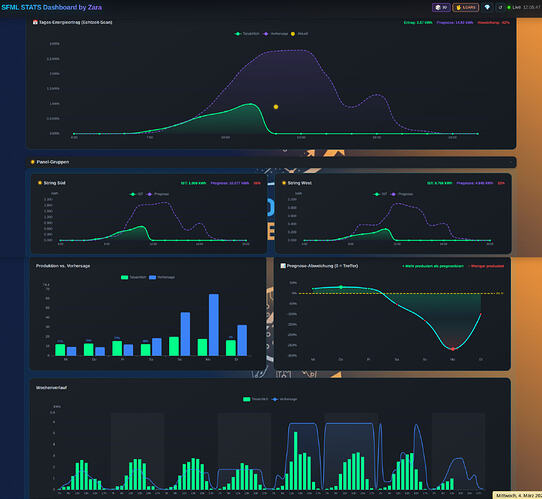
Task: Click the green peak point on Prognose-Abweichung curve
Action: pyautogui.click(x=341, y=287)
